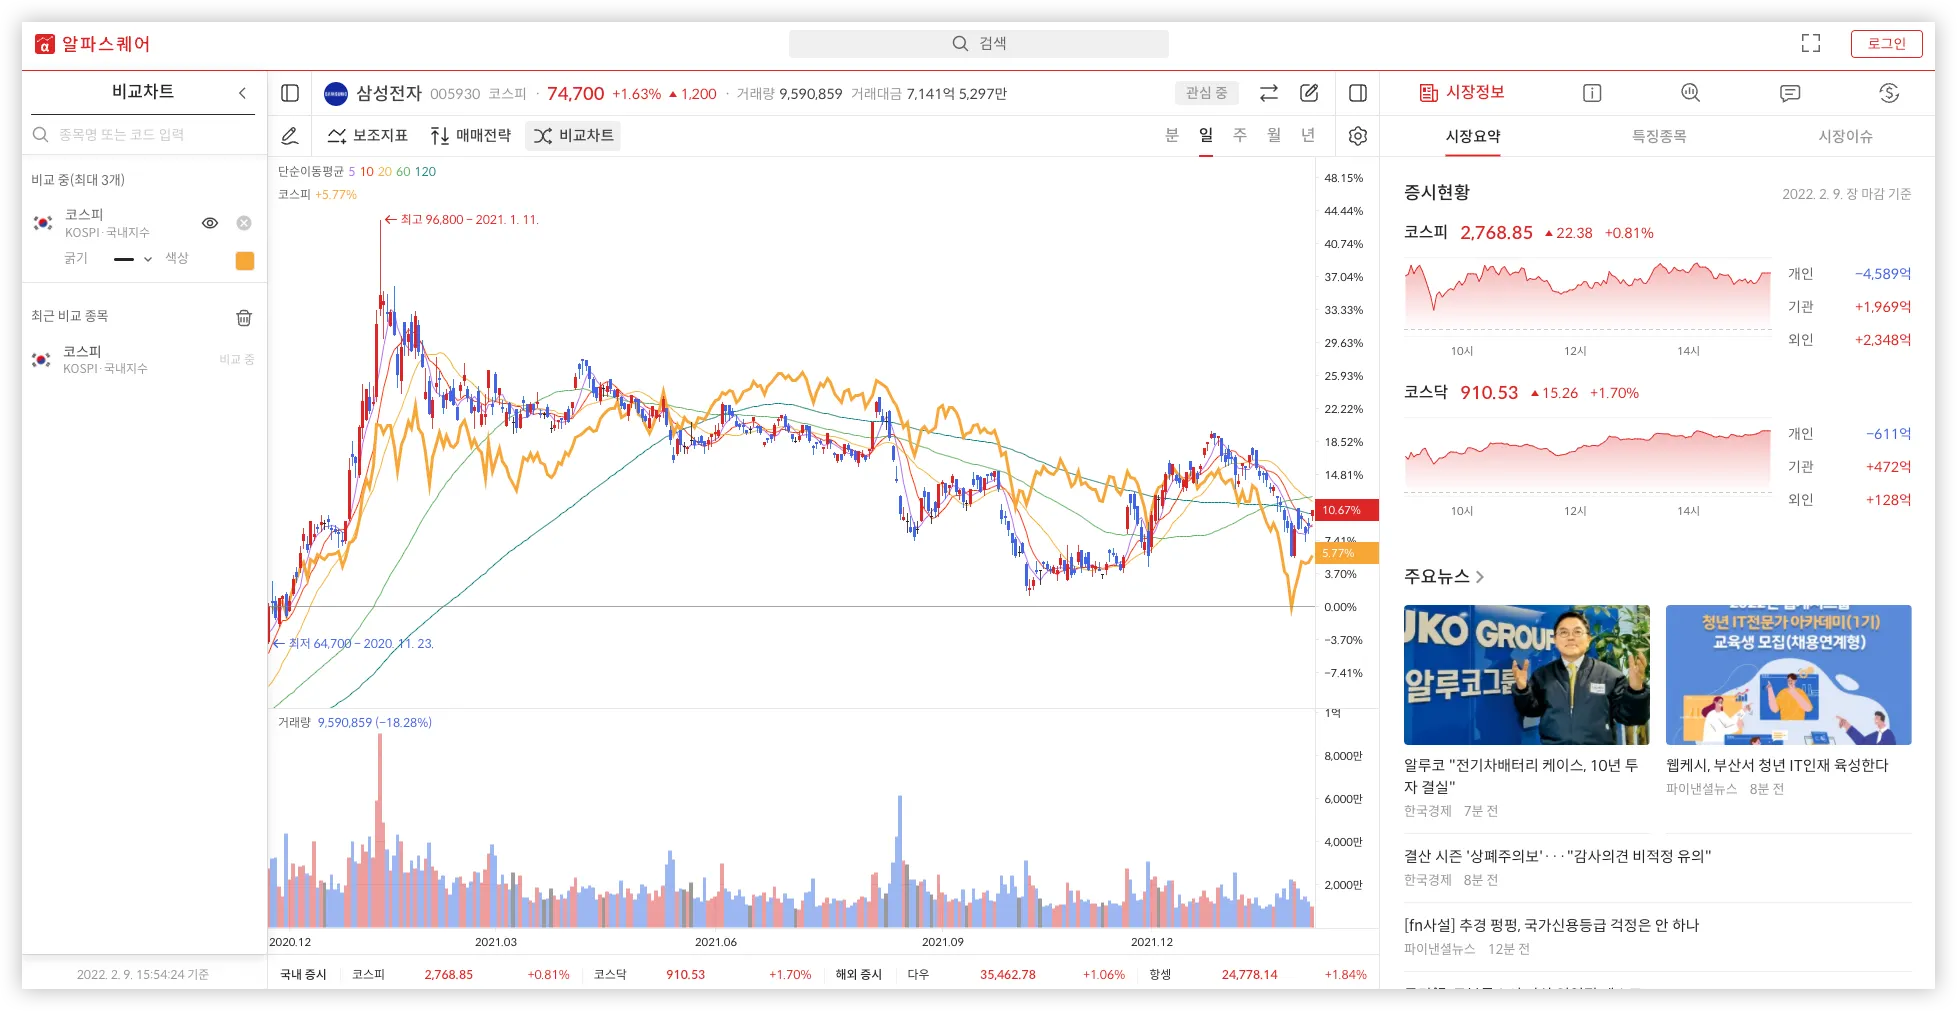Toggle the left sidebar layout icon
This screenshot has width=1957, height=1011.
290,93
